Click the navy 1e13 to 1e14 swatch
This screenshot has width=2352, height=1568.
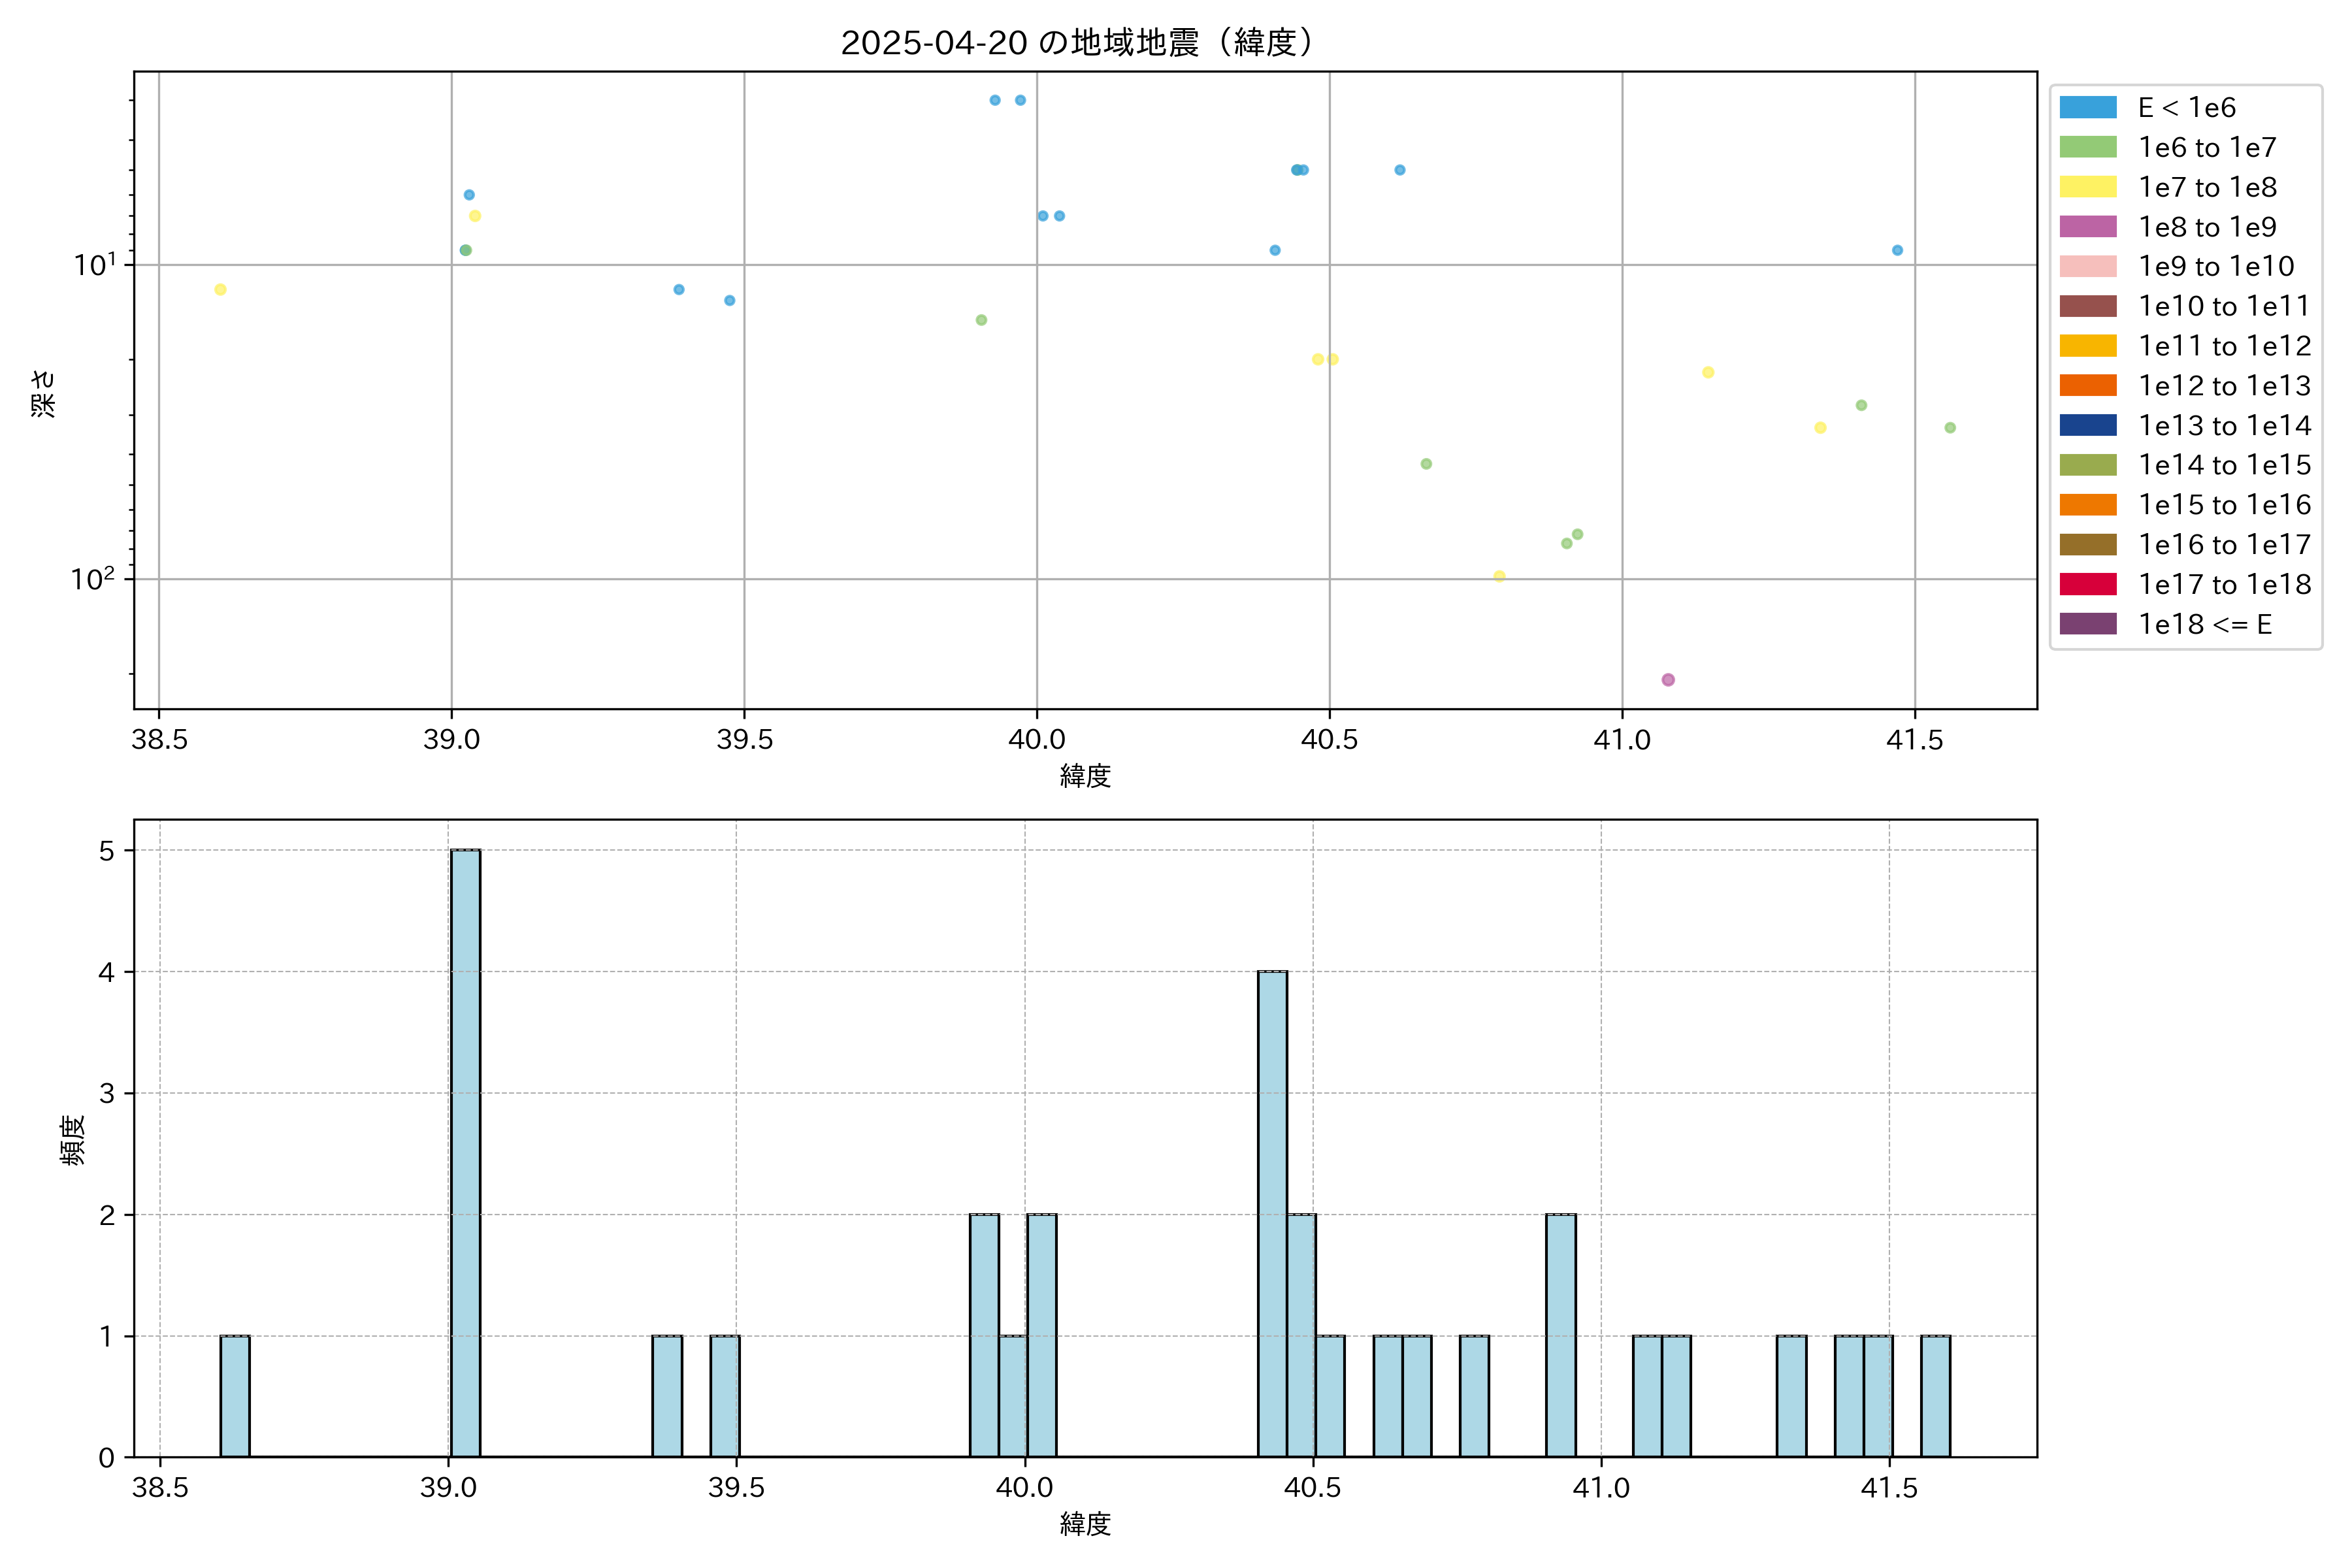pos(2087,425)
